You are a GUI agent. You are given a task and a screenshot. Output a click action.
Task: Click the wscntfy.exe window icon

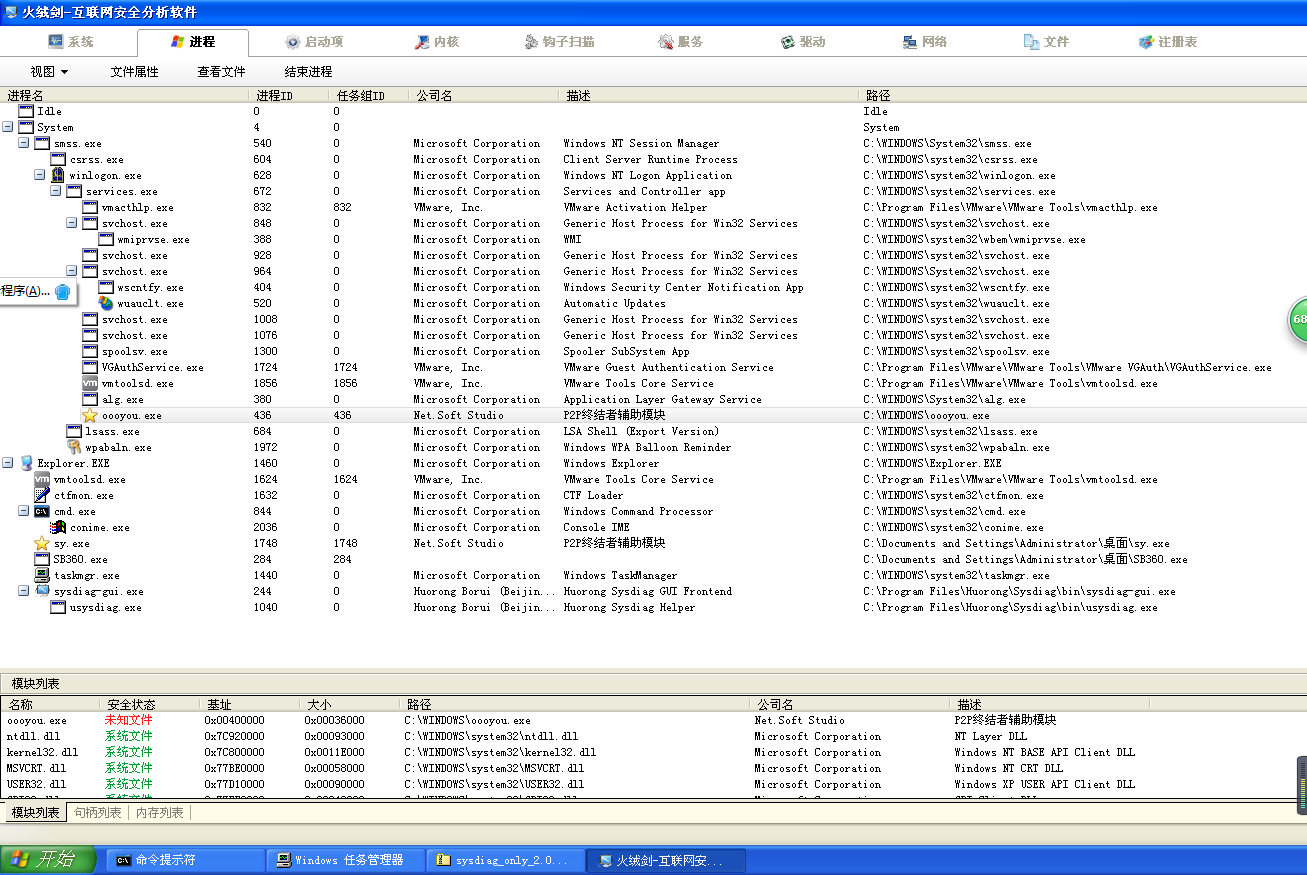[106, 287]
